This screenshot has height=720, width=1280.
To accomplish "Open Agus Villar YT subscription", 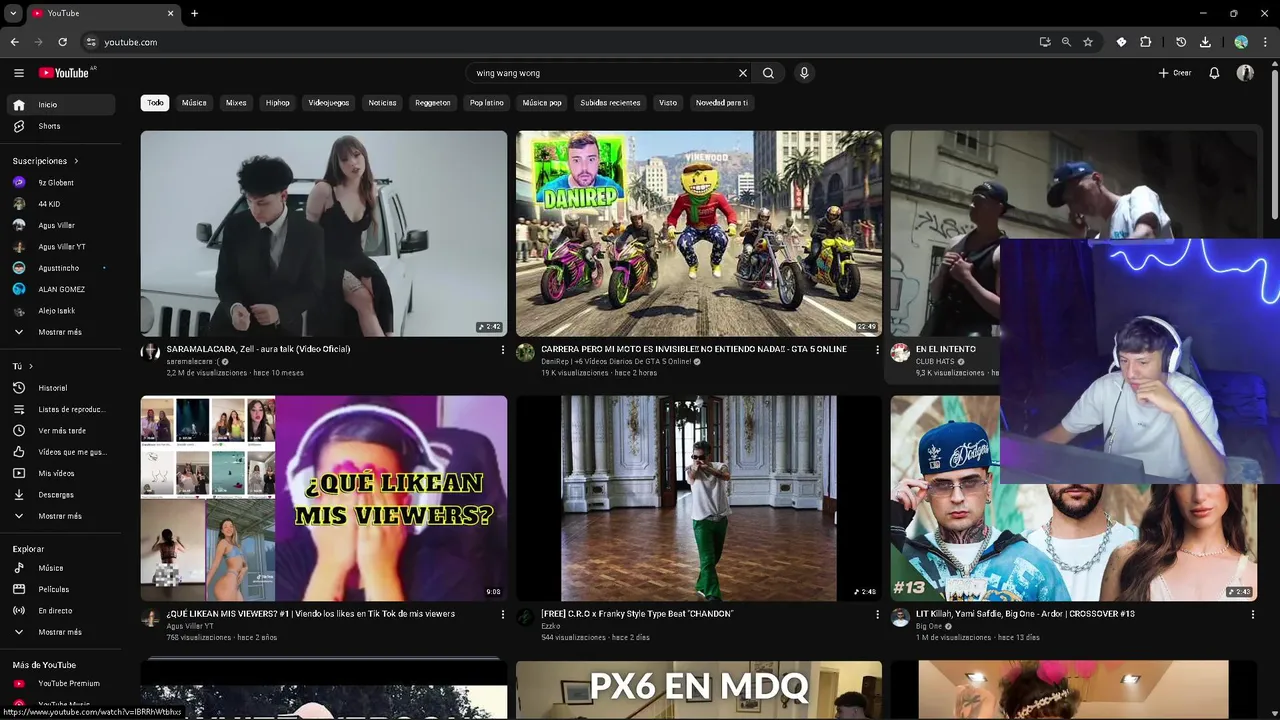I will pos(61,247).
